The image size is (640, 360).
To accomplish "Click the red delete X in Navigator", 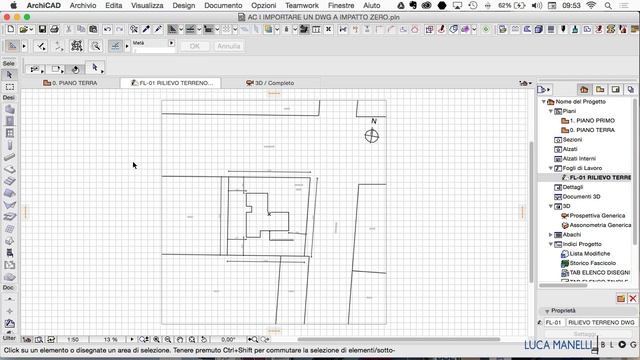I will coord(633,299).
